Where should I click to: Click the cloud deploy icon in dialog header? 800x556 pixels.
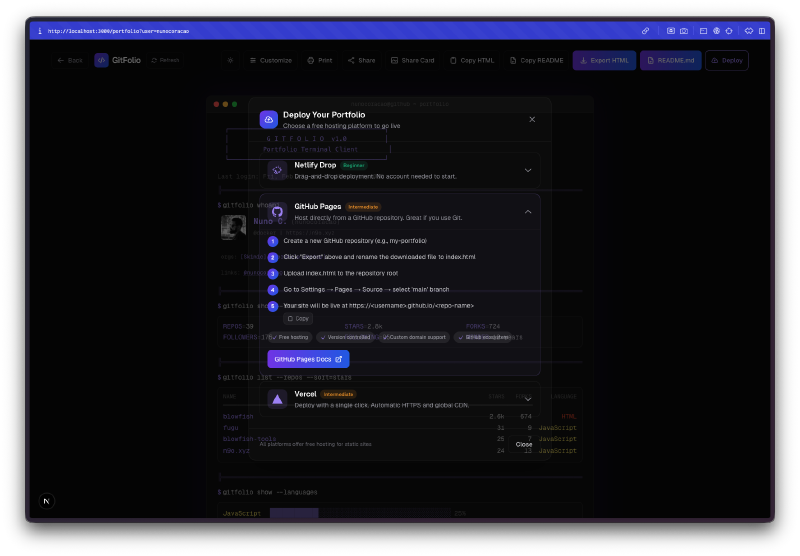click(268, 119)
